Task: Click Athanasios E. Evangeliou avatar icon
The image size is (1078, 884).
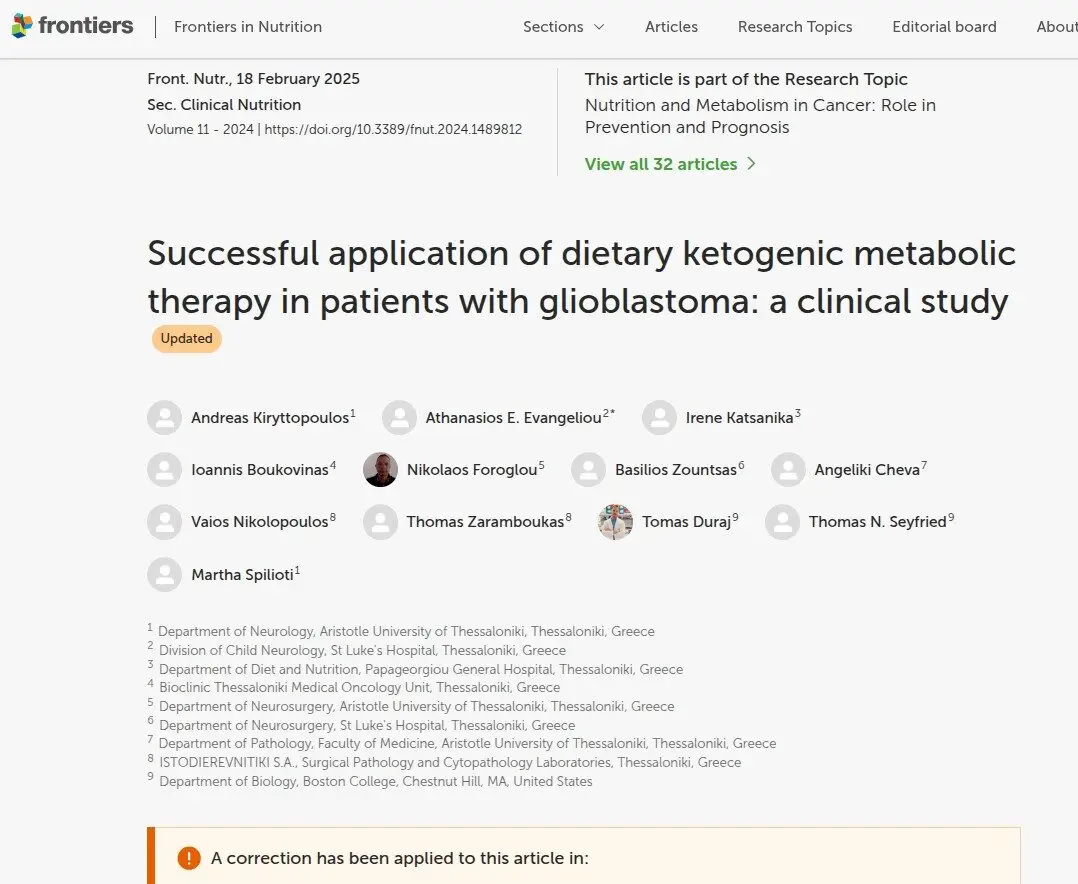Action: 399,418
